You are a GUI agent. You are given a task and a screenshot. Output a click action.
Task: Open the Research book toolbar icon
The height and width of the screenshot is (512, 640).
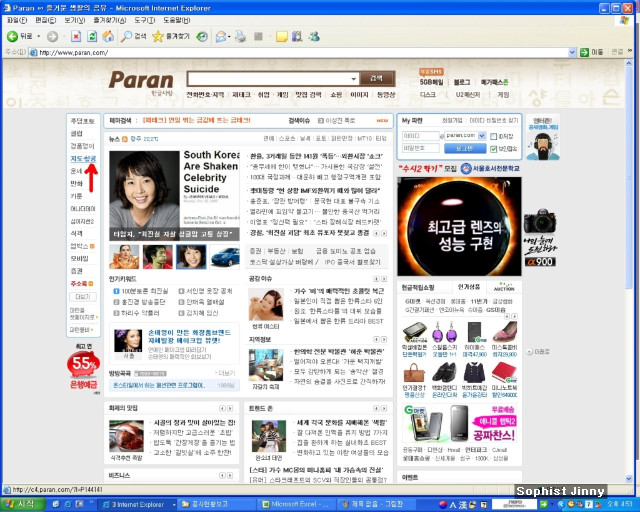(x=297, y=37)
